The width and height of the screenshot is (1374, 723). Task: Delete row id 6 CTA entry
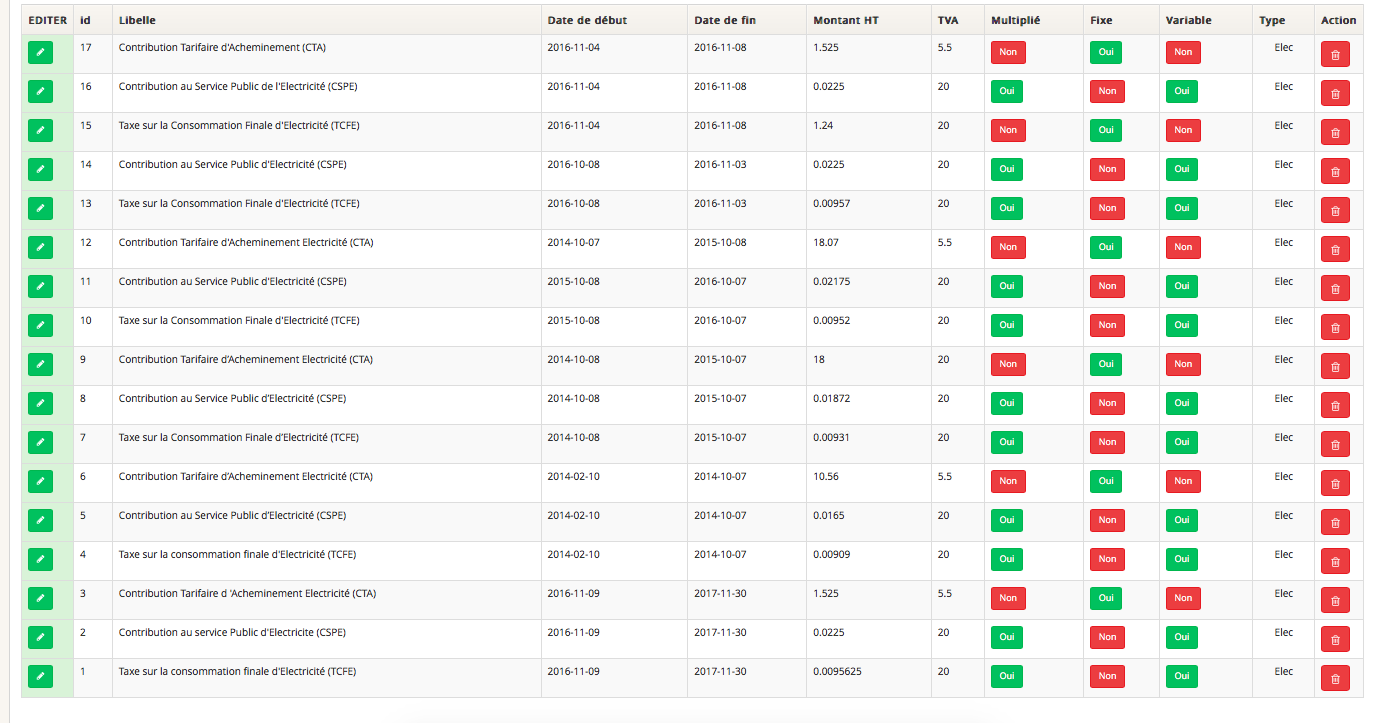(1335, 484)
